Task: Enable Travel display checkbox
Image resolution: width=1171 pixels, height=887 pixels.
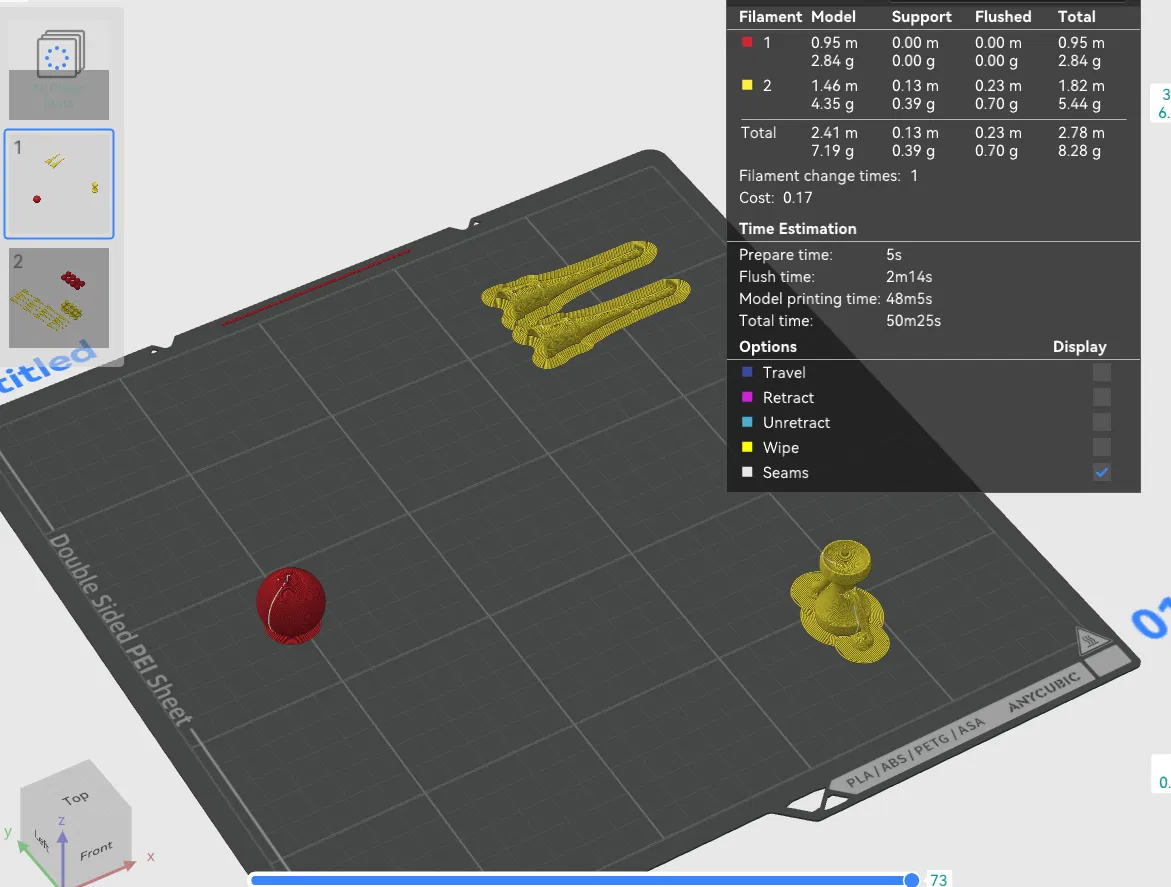Action: coord(1102,372)
